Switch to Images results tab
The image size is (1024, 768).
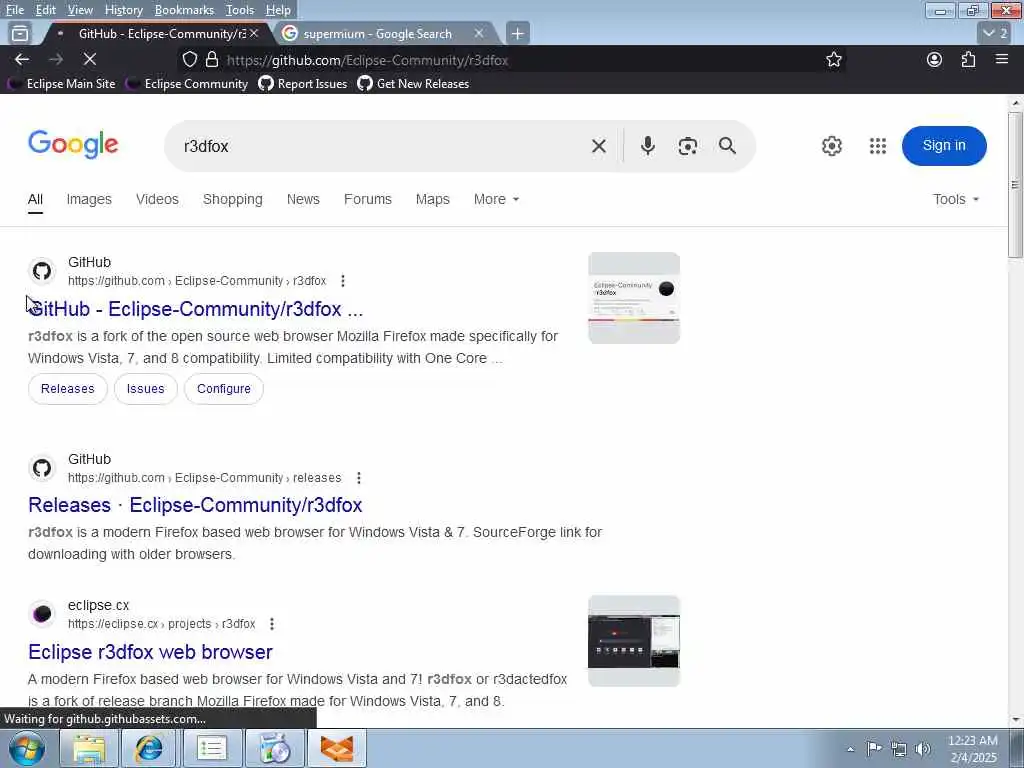(x=89, y=199)
